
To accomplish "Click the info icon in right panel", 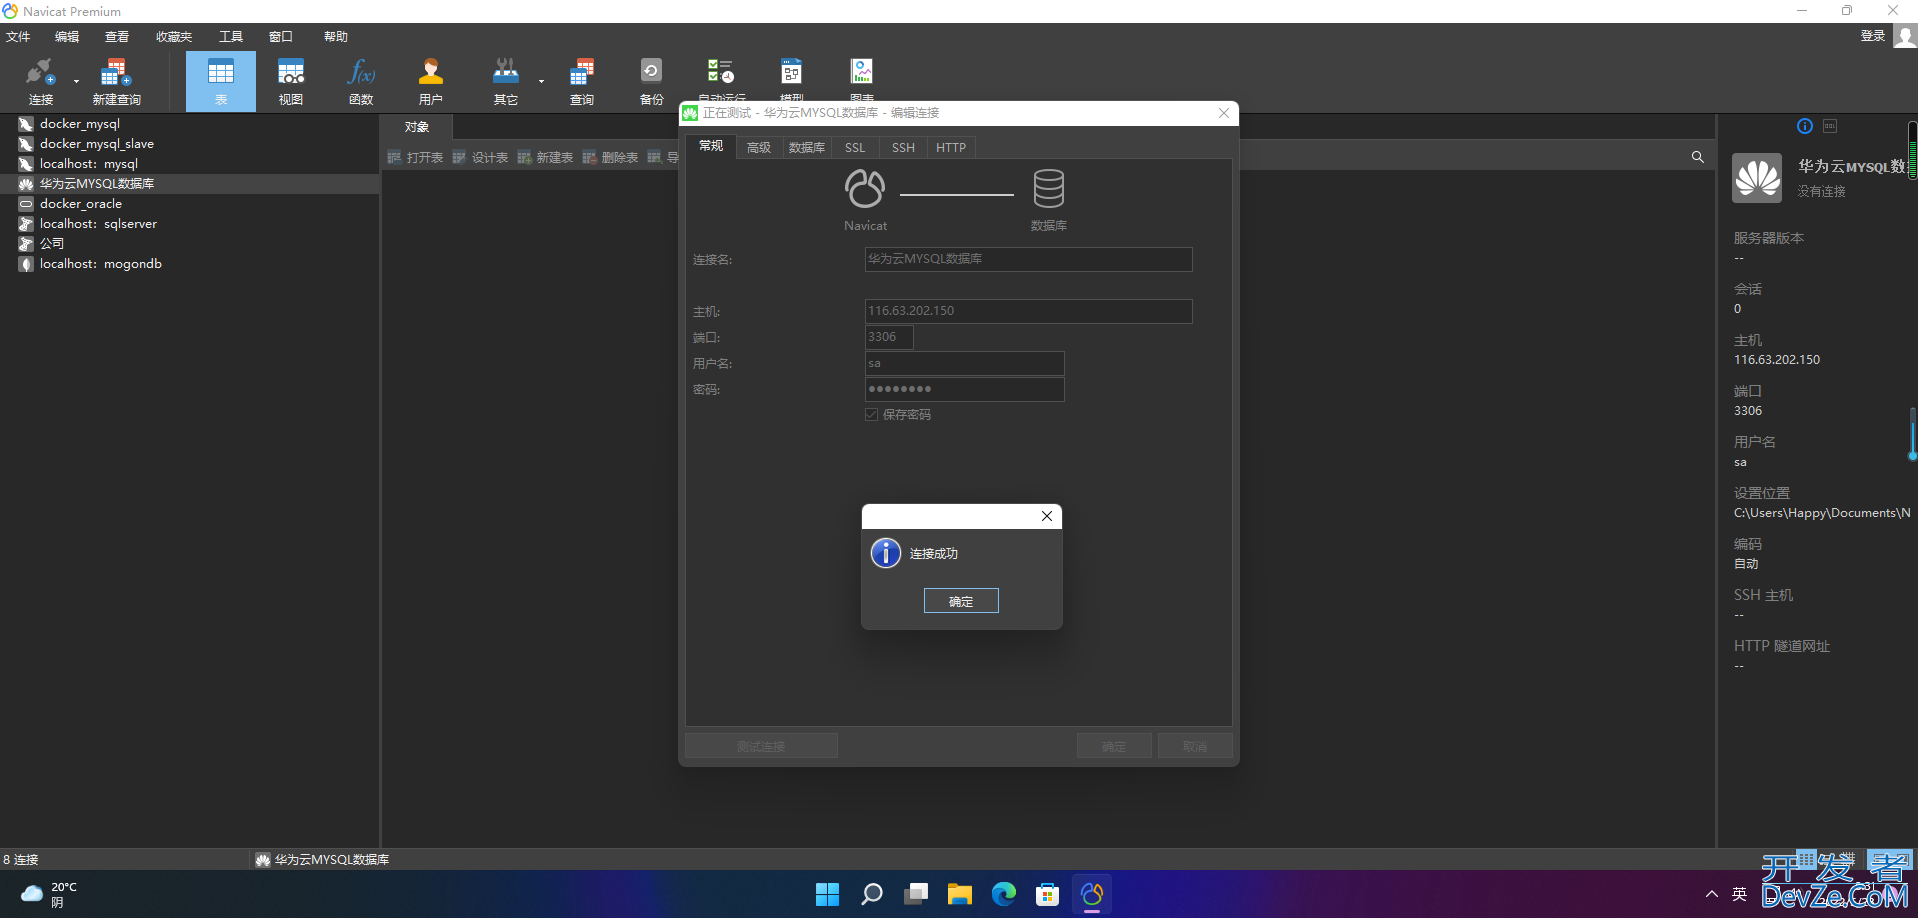I will [1804, 126].
